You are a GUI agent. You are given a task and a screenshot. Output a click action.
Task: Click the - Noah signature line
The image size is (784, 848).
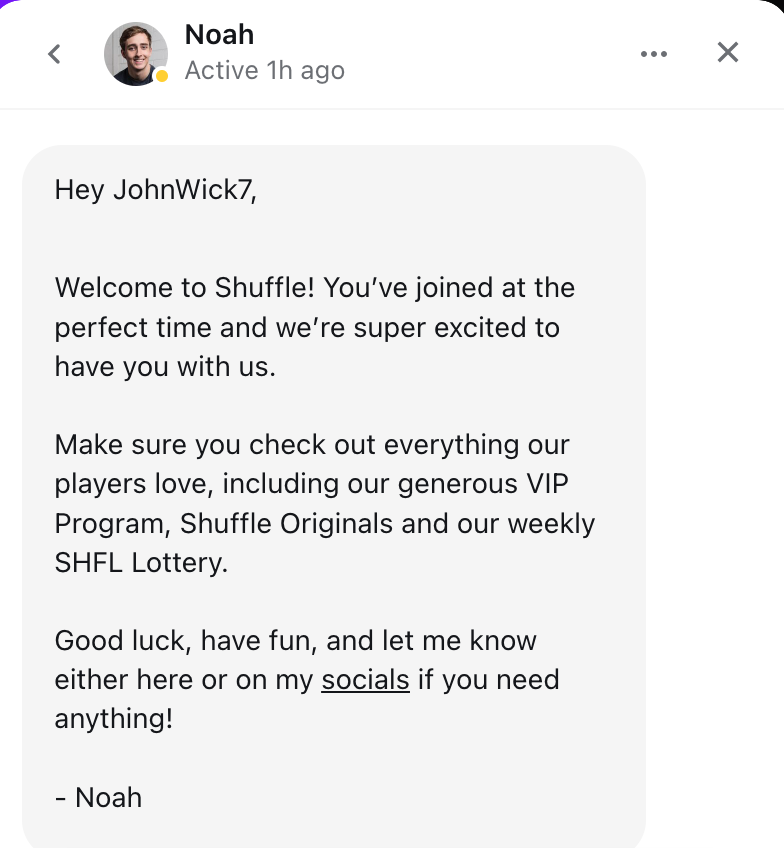click(x=98, y=797)
